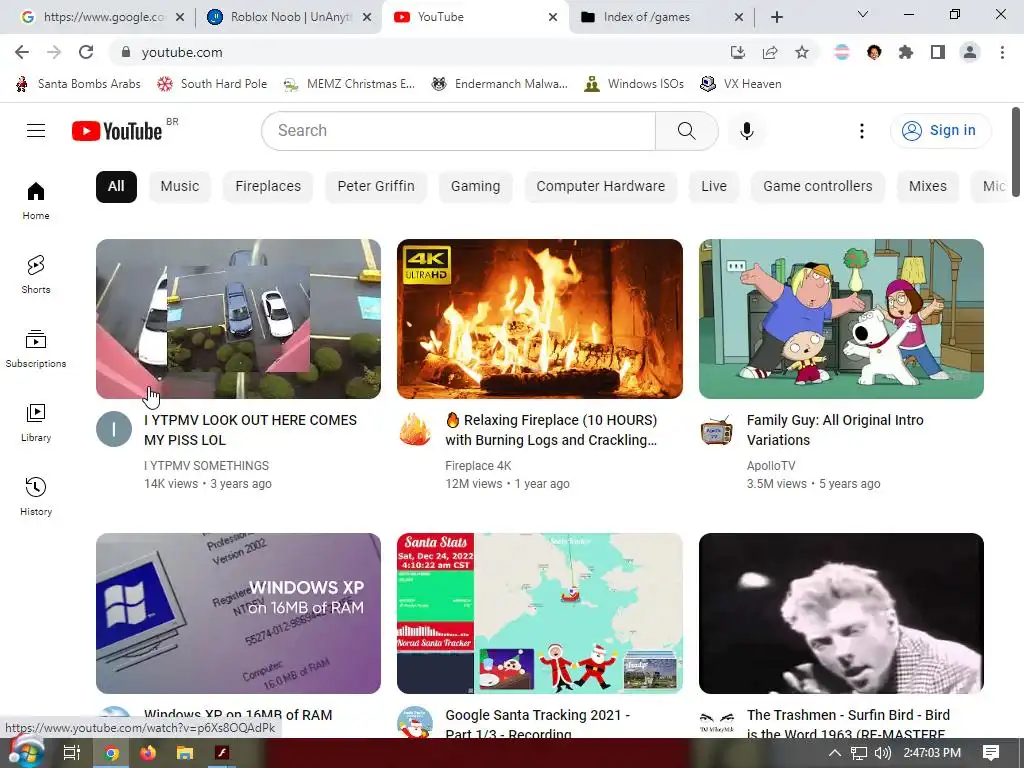
Task: Open the Chrome extensions puzzle icon
Action: 906,52
